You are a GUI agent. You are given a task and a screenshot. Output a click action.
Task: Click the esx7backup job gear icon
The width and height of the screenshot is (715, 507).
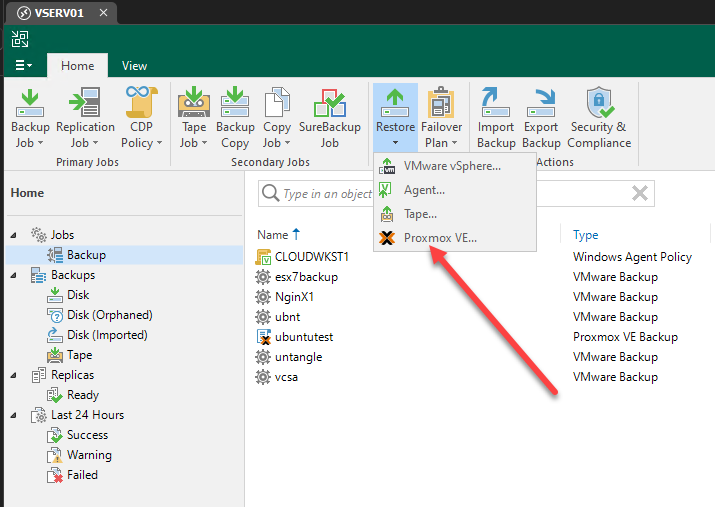[263, 277]
